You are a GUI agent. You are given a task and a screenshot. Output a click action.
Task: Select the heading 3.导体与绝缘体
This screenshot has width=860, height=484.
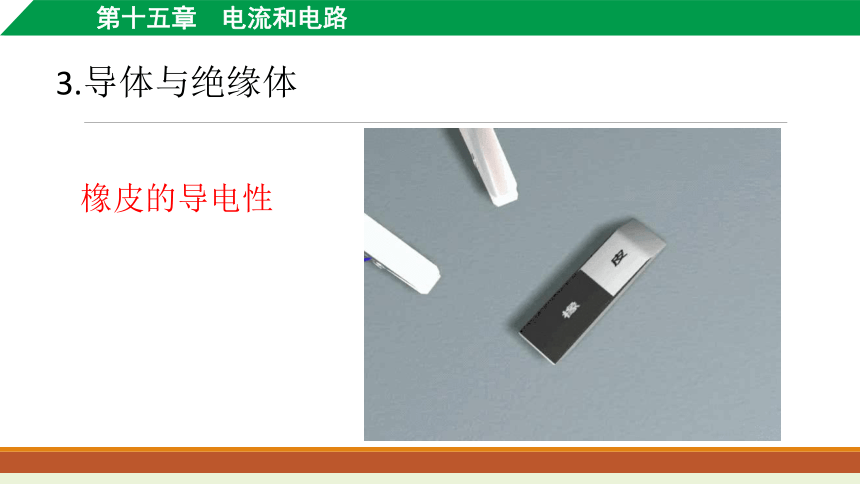[x=177, y=82]
